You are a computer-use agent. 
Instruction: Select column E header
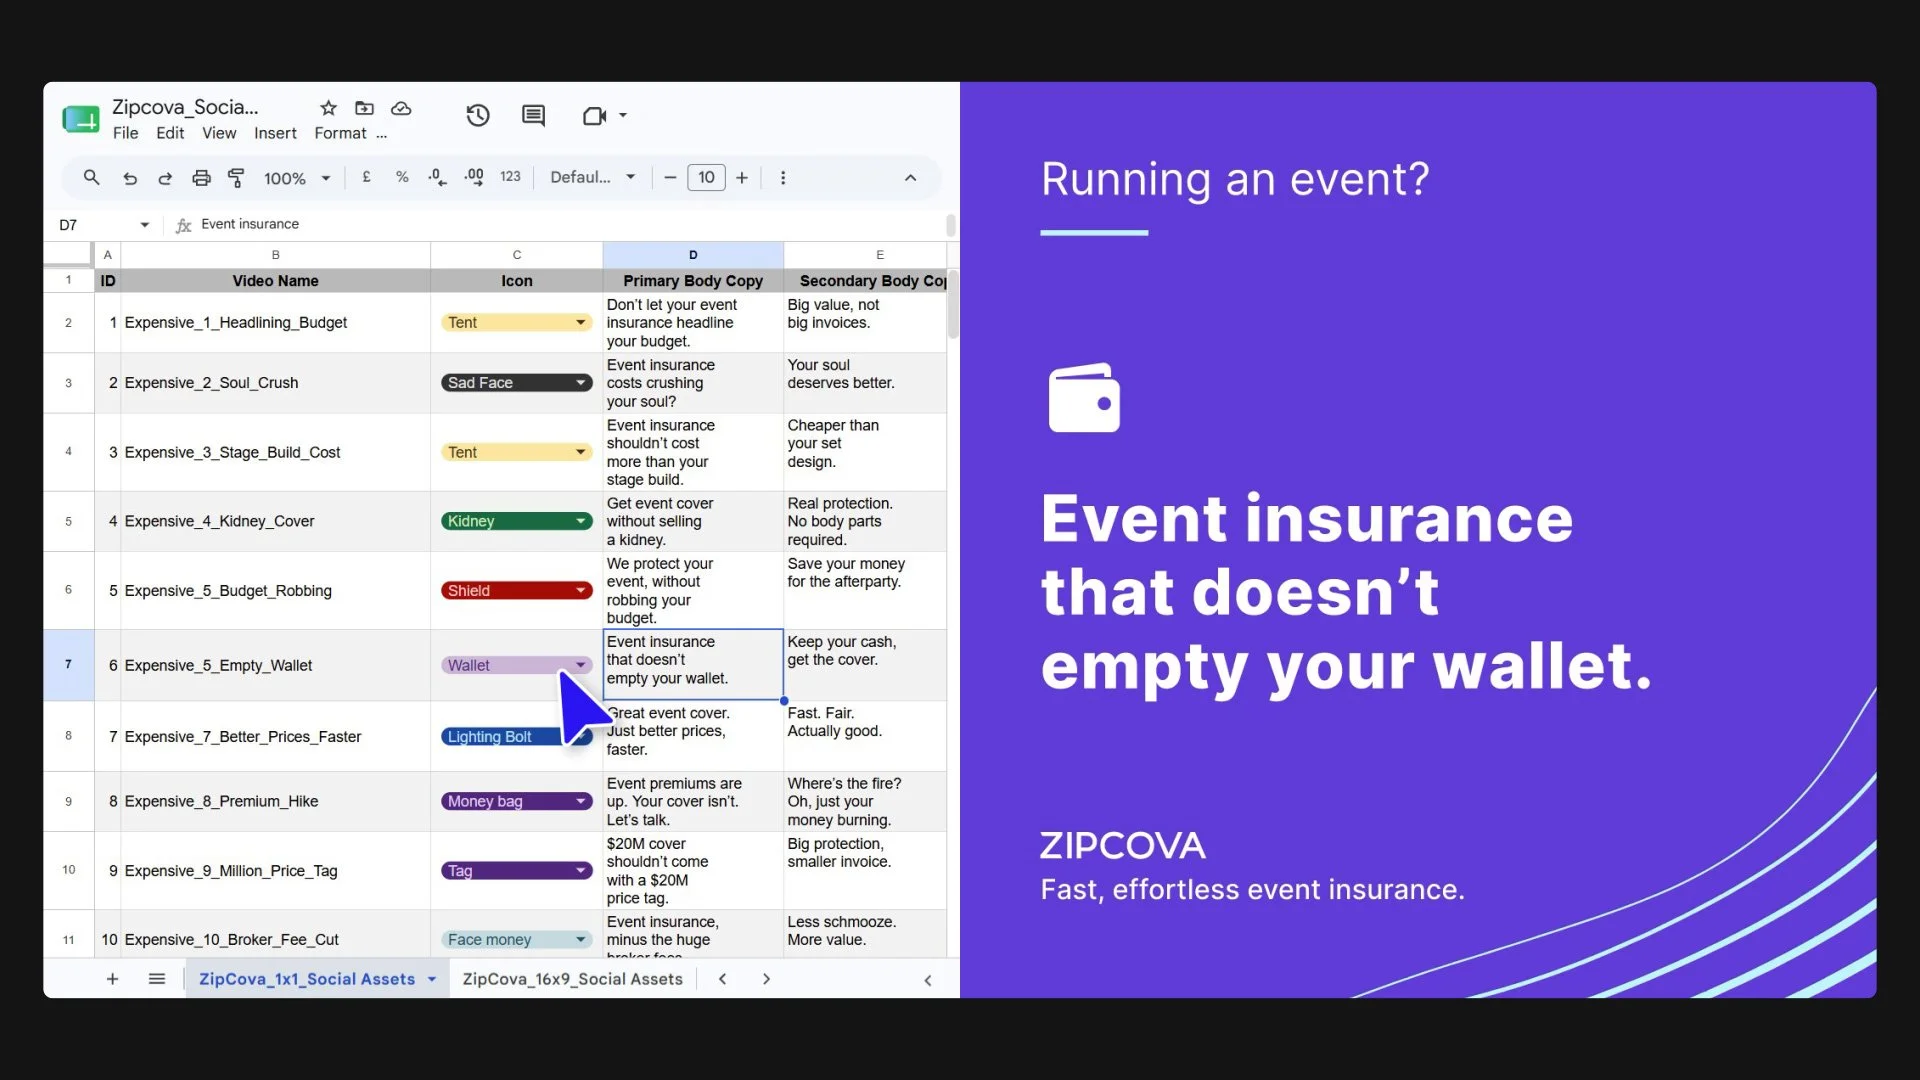(866, 255)
